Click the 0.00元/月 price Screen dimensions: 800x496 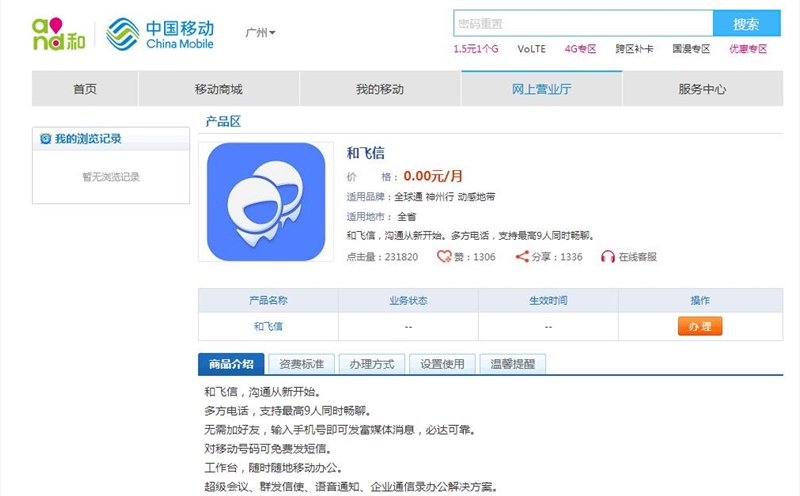click(433, 176)
